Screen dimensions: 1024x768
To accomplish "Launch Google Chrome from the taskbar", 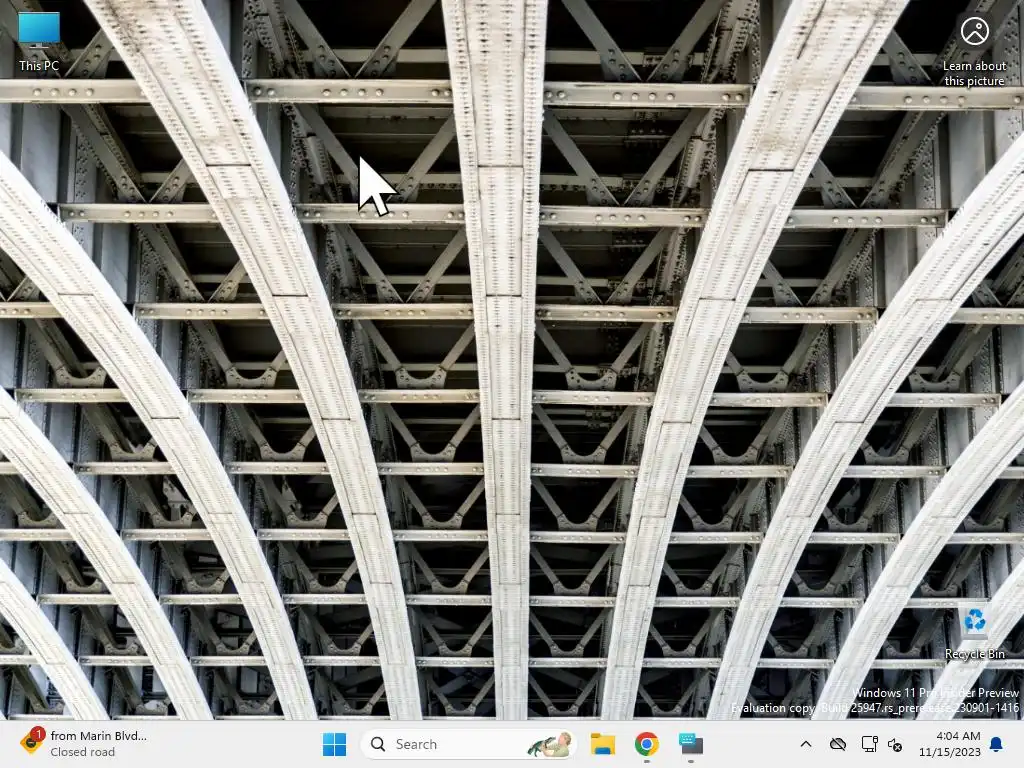I will 647,744.
